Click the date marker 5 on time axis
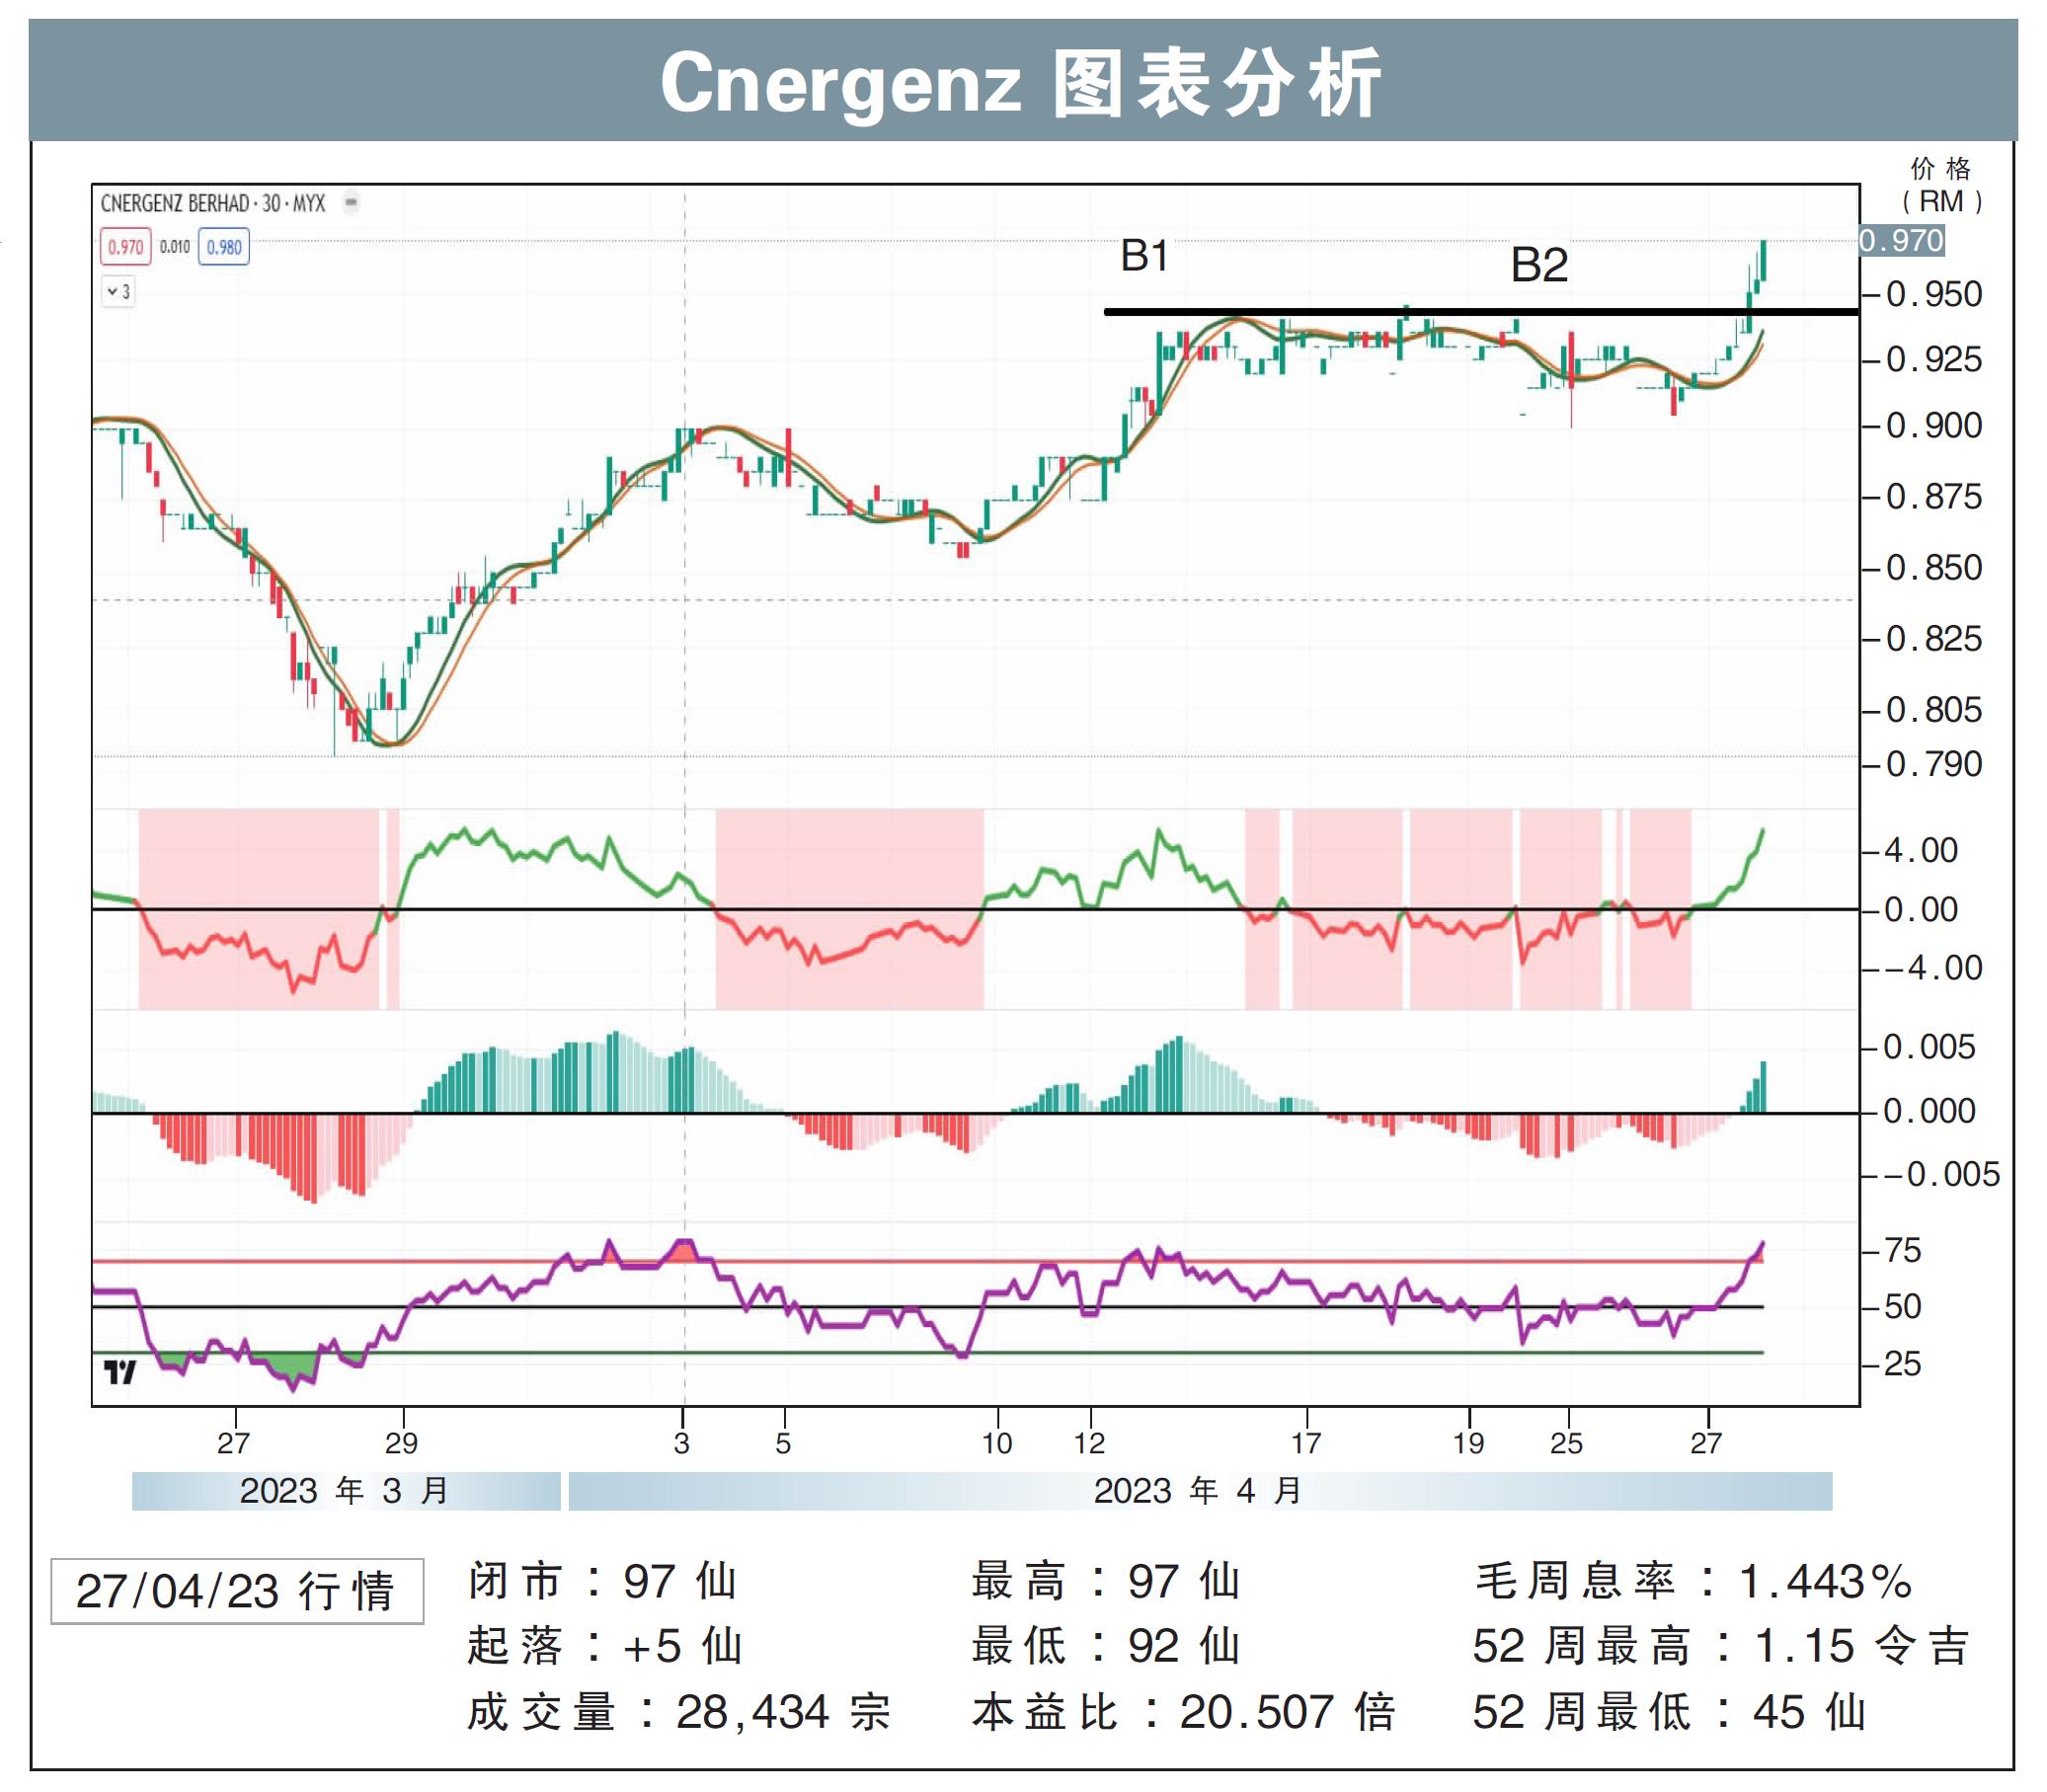 coord(783,1443)
